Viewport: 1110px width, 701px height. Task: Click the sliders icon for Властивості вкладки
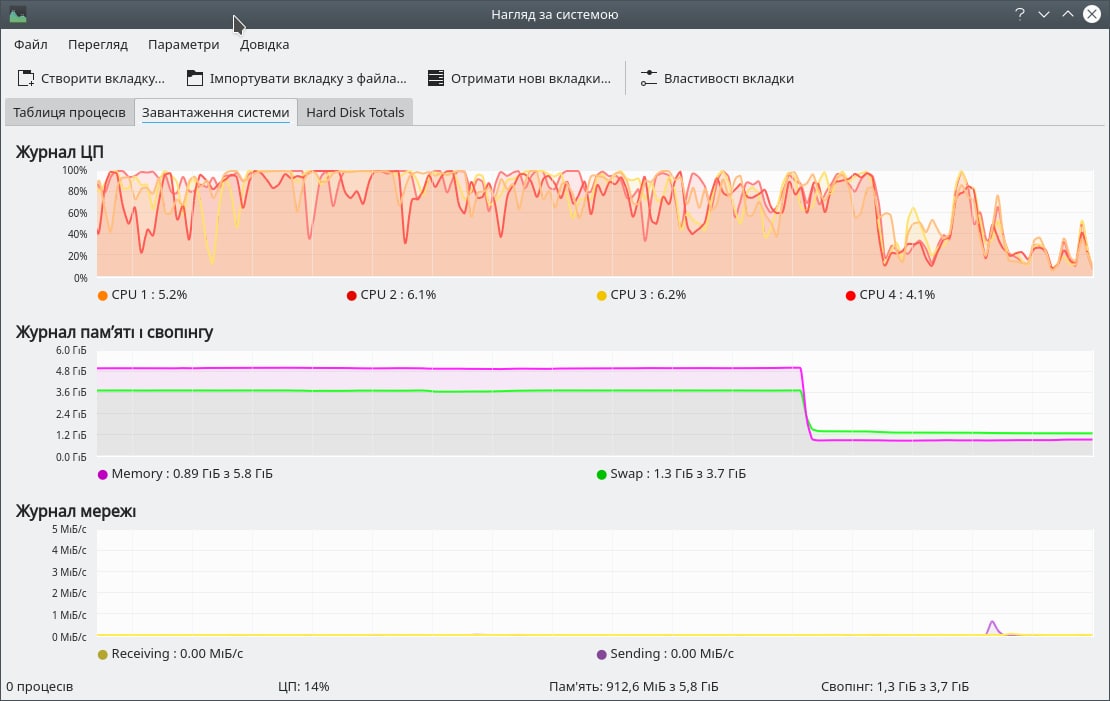pyautogui.click(x=648, y=78)
